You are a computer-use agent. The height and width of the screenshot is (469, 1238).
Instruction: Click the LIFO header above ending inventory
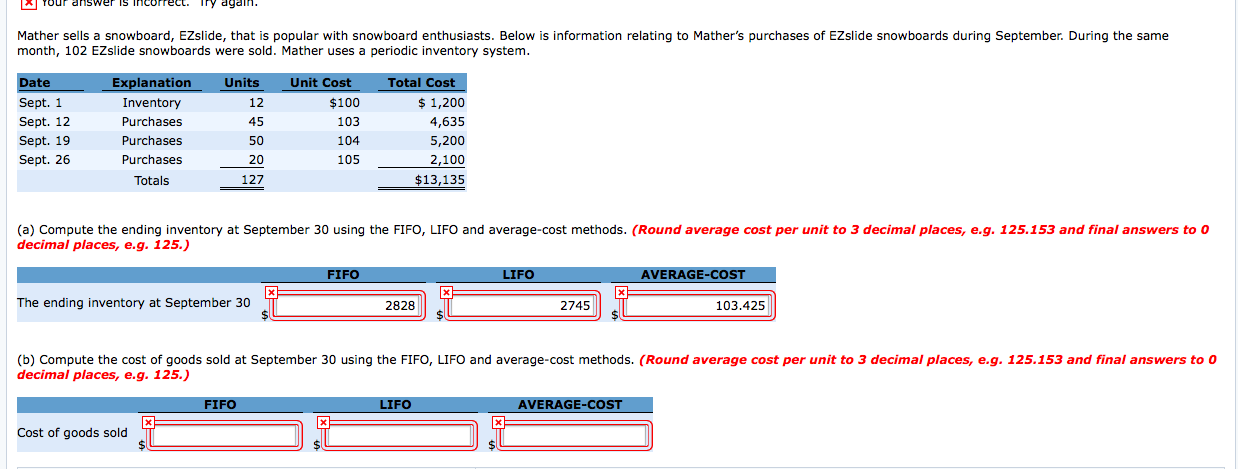[x=518, y=275]
